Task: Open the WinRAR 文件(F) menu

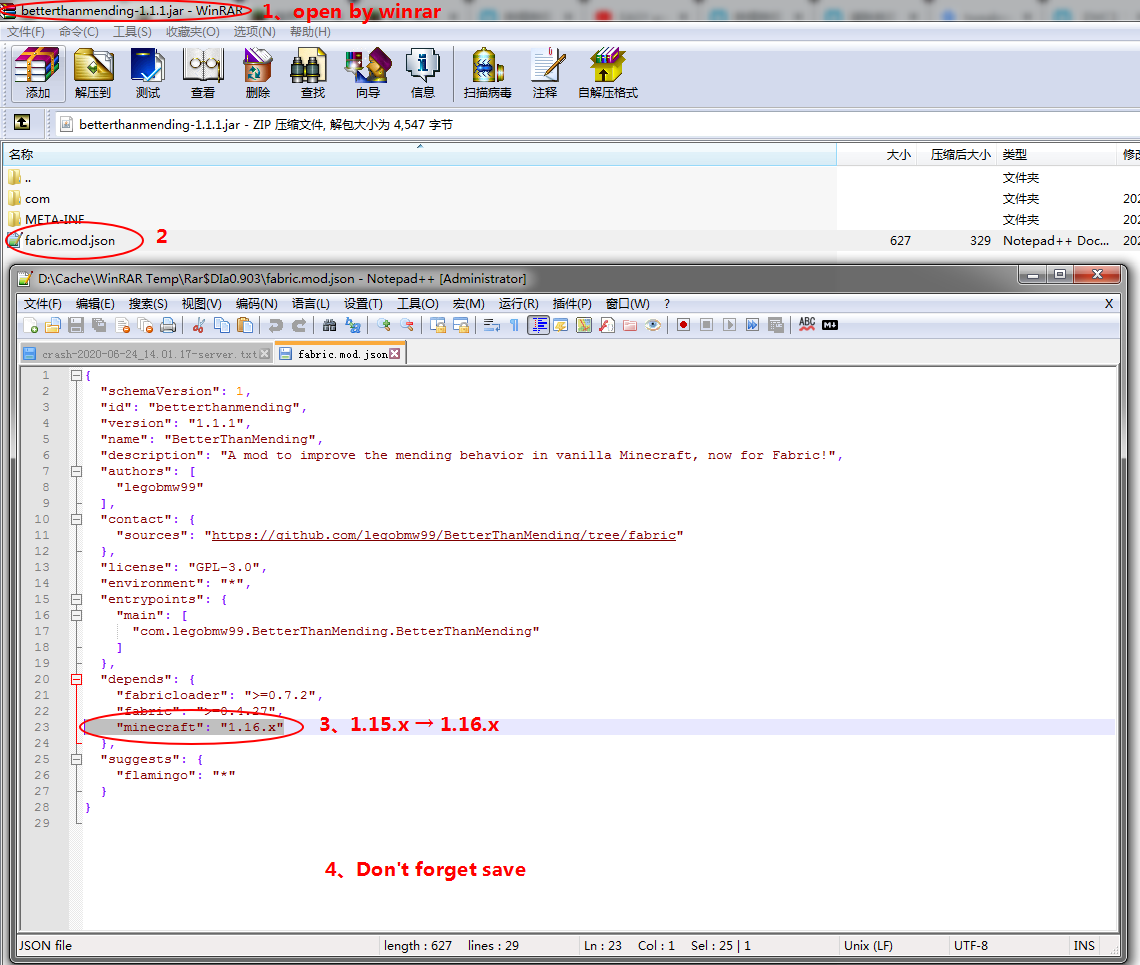Action: point(26,31)
